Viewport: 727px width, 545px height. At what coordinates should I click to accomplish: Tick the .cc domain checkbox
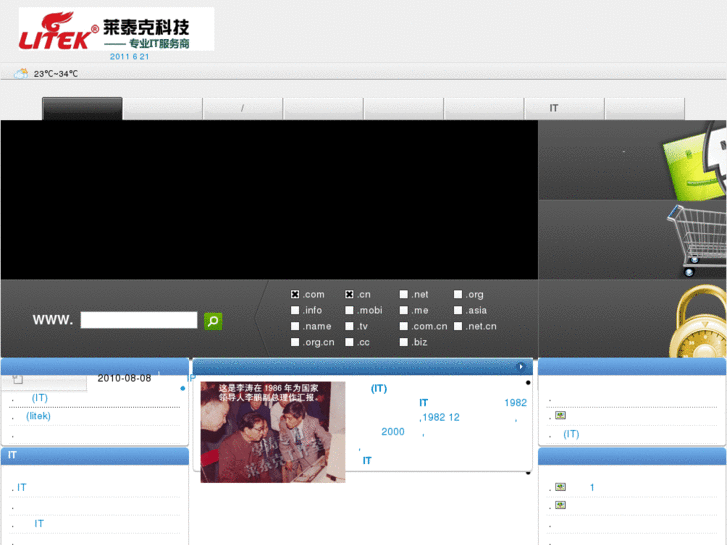coord(349,342)
